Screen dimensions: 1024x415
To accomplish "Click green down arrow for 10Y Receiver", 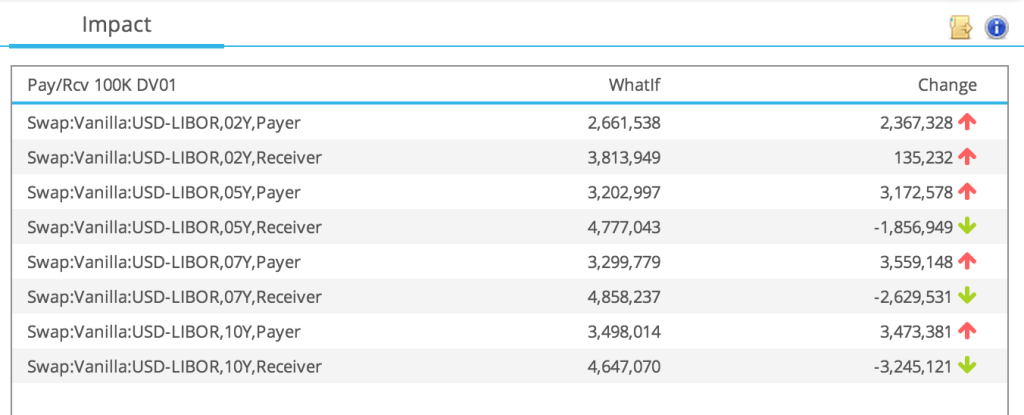I will point(967,367).
